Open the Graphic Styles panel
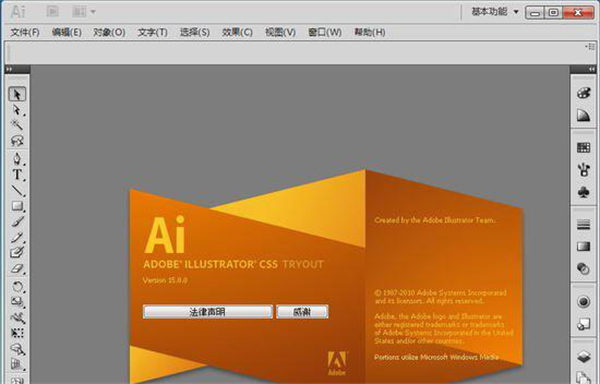 pos(583,324)
